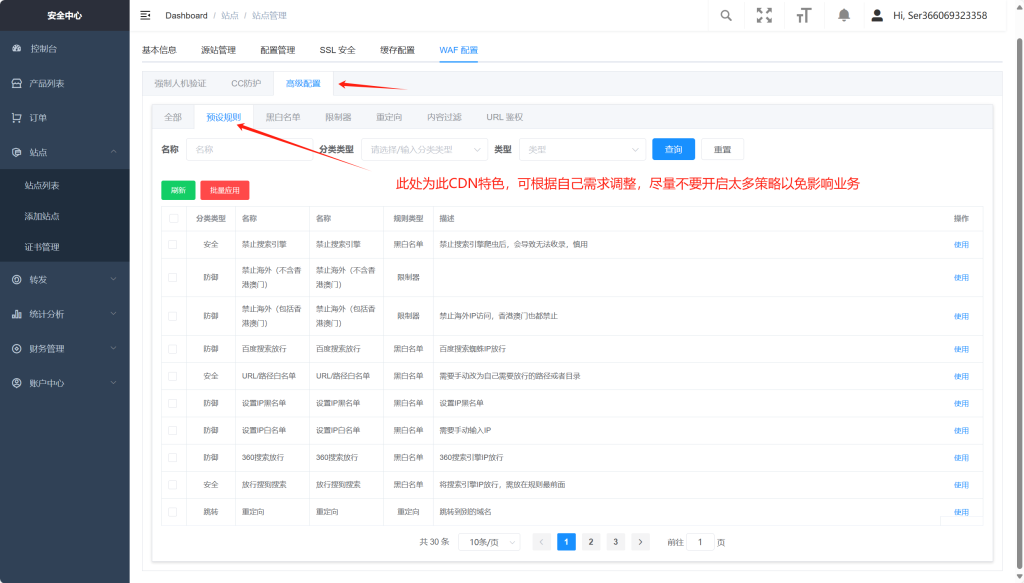Click the blue 查询 button
This screenshot has width=1024, height=583.
pos(673,149)
